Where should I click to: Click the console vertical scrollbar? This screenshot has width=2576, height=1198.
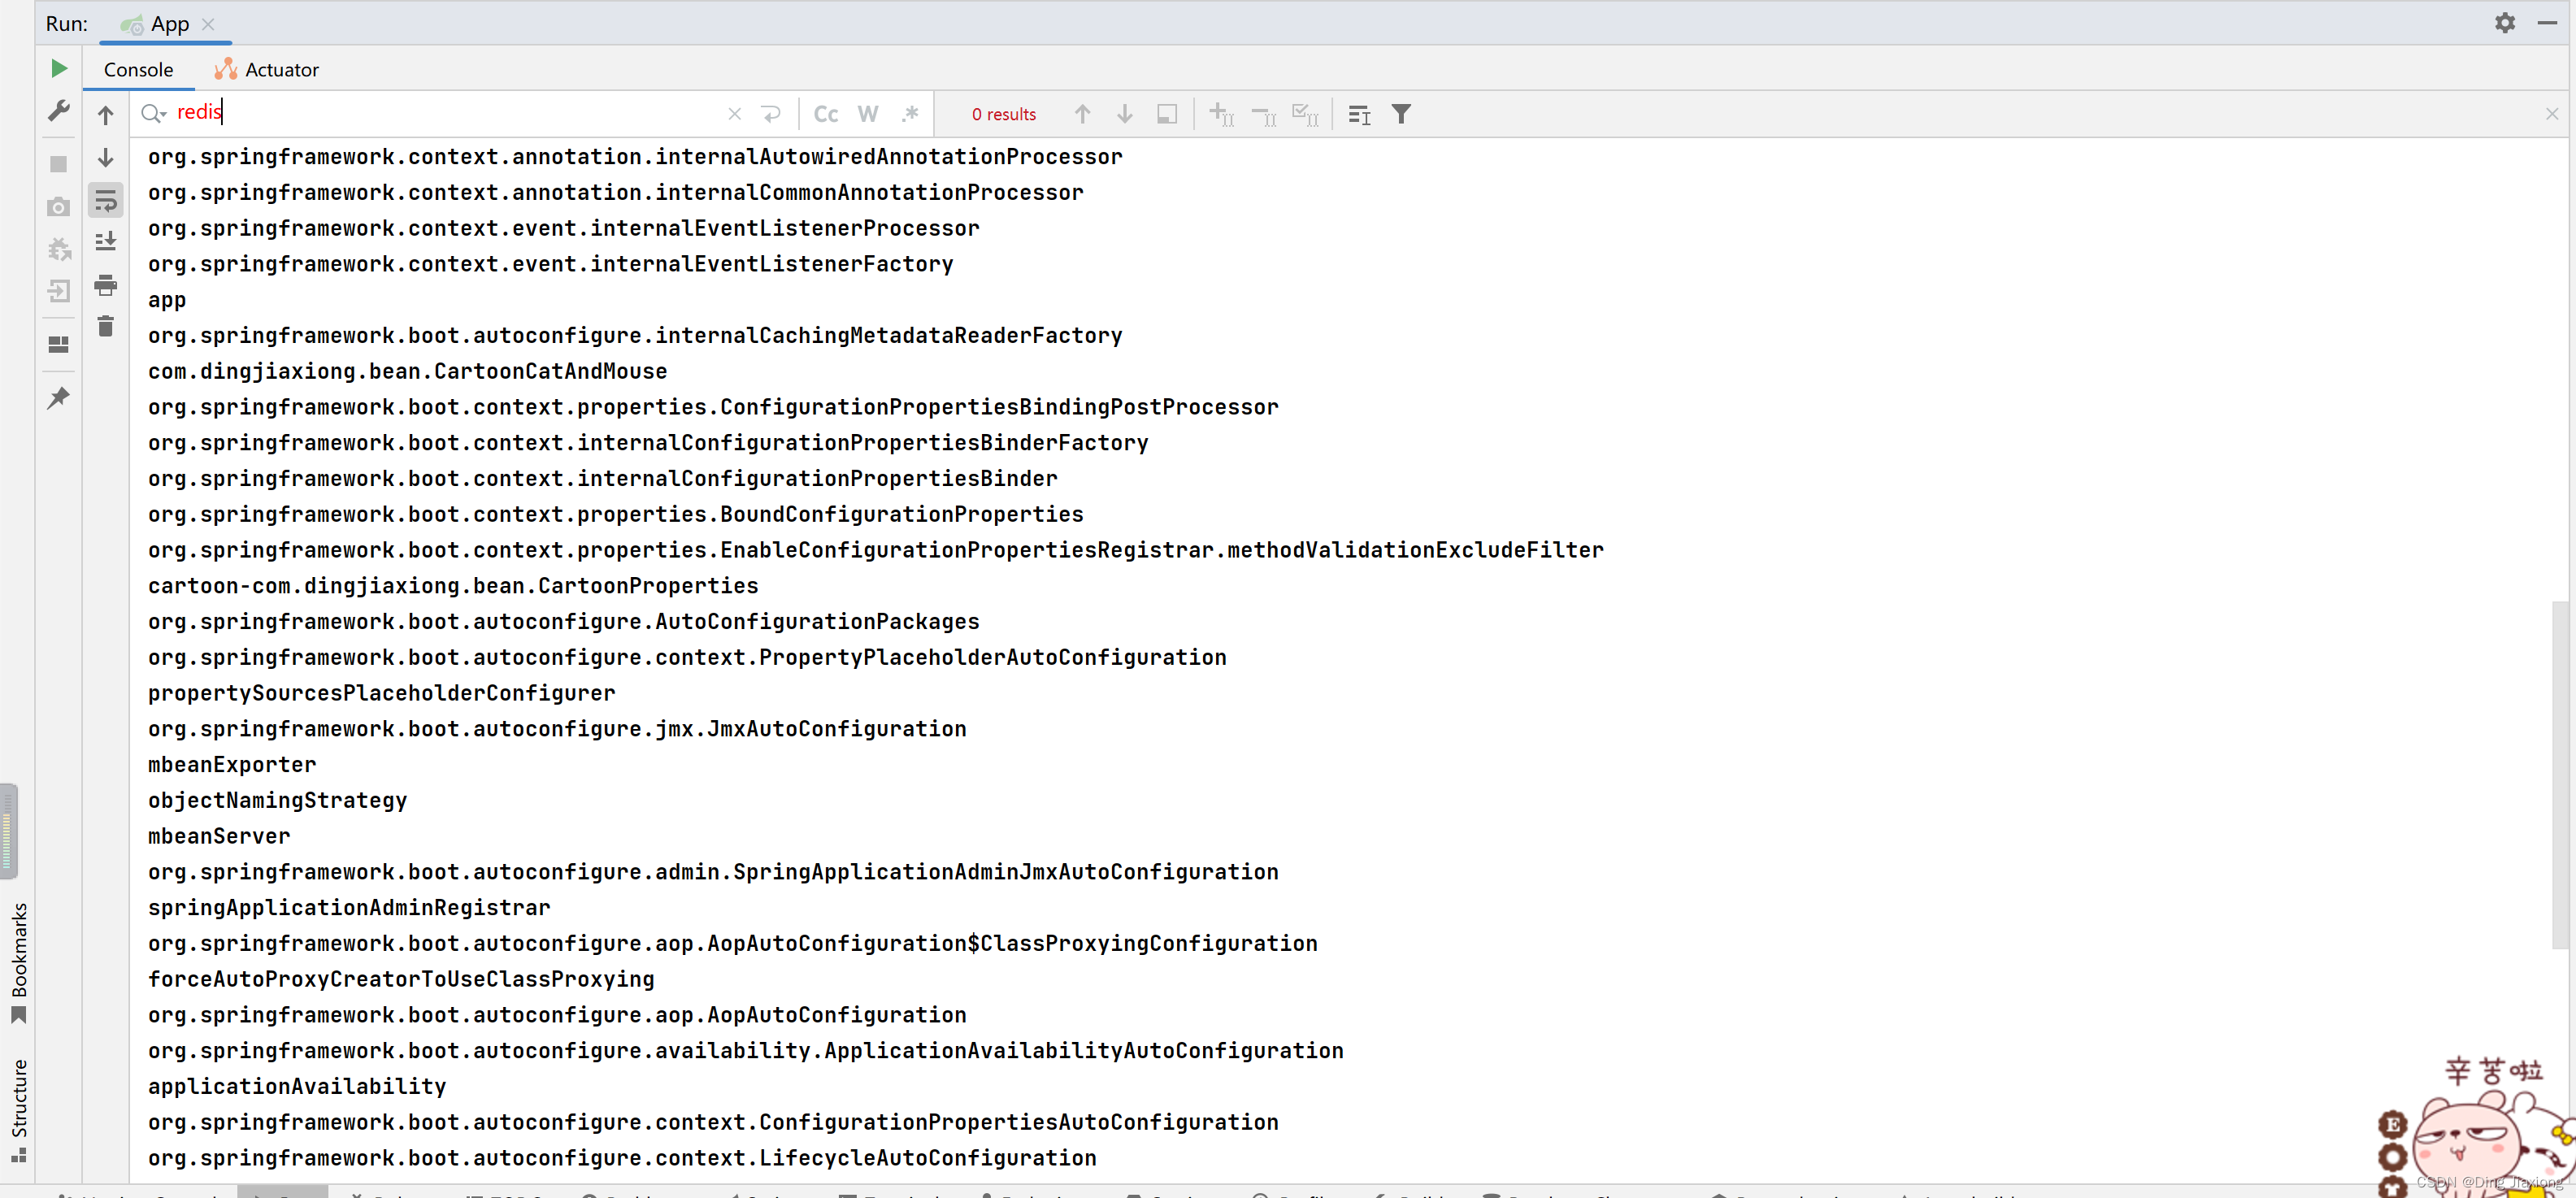coord(2560,775)
